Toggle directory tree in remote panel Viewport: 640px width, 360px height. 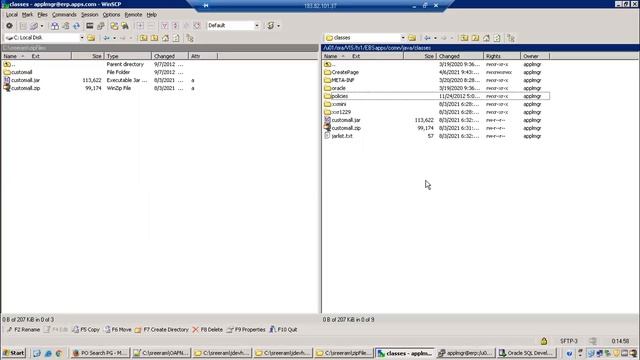(511, 38)
